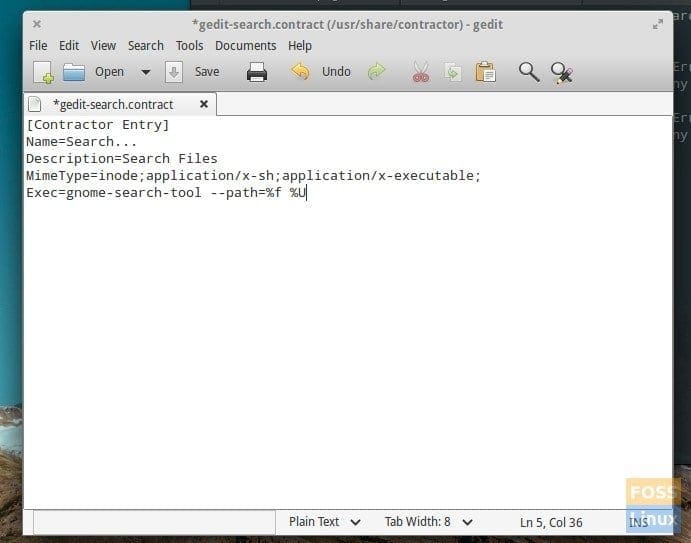The image size is (691, 543).
Task: Print the document with printer icon
Action: [x=256, y=72]
